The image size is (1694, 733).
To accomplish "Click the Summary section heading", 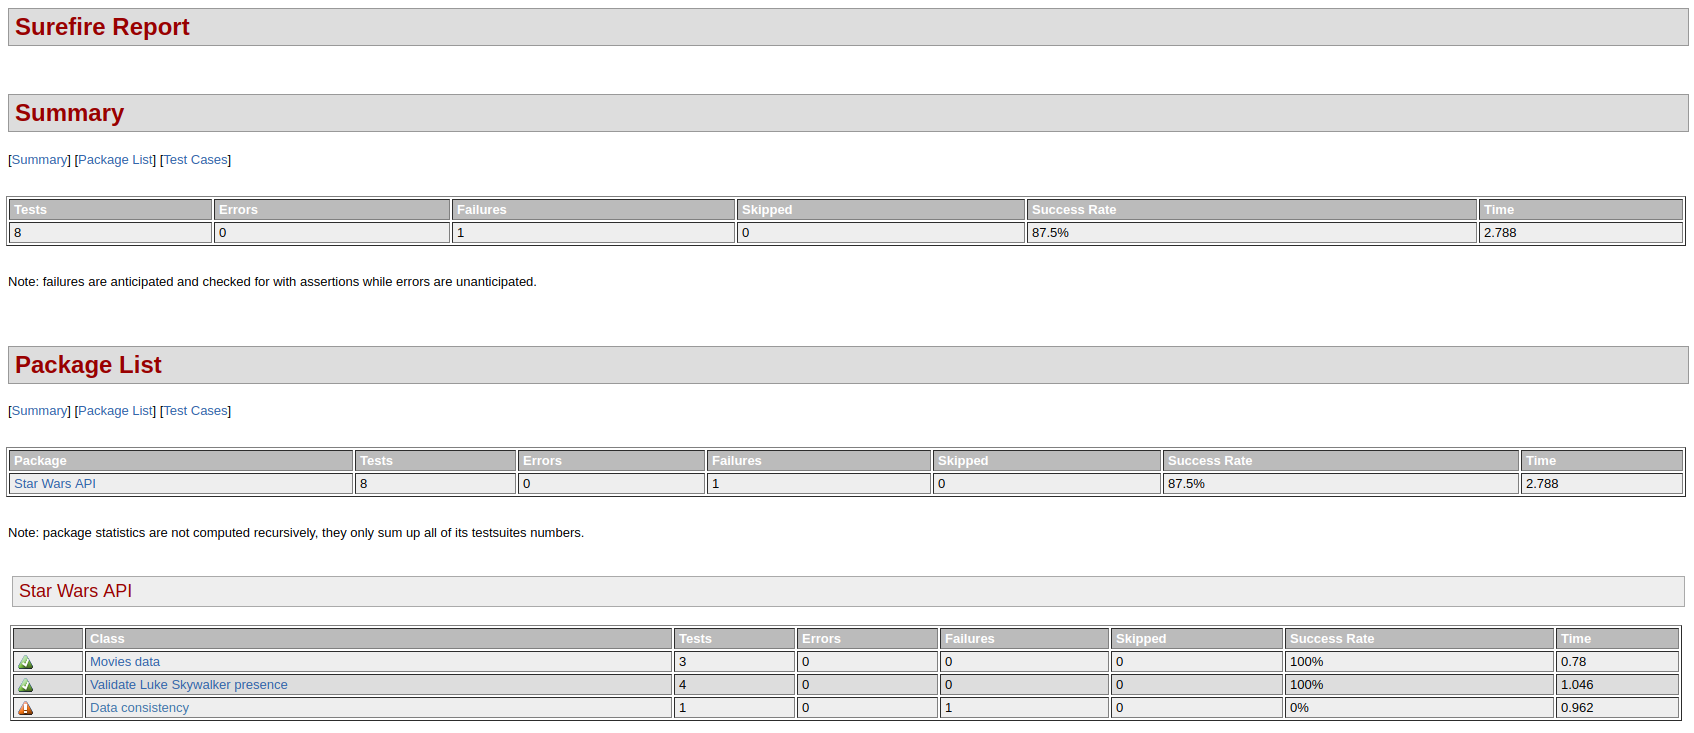I will click(x=69, y=113).
